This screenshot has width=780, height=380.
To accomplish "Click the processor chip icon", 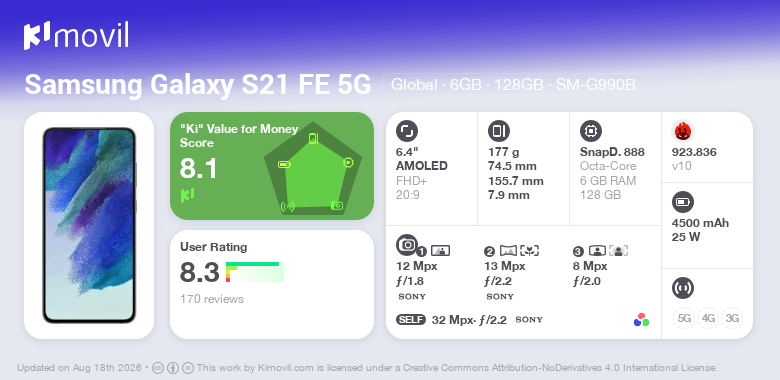I will coord(591,131).
